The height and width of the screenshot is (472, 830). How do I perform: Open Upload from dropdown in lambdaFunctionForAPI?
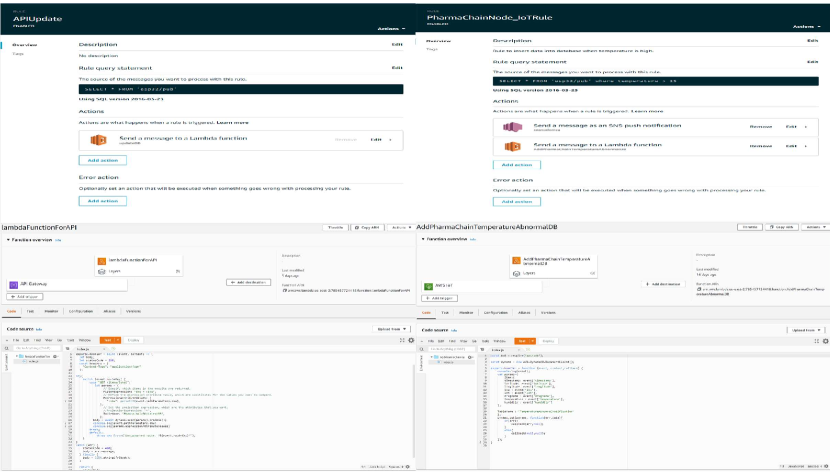(392, 329)
